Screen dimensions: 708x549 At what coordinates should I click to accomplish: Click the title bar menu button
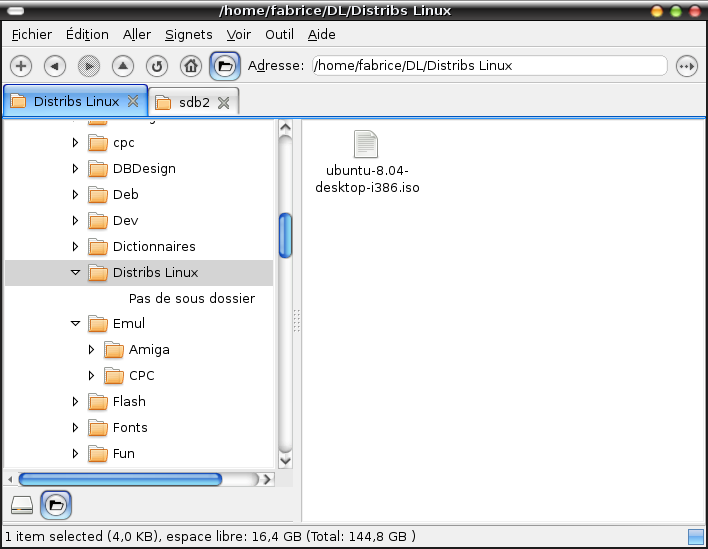(15, 10)
